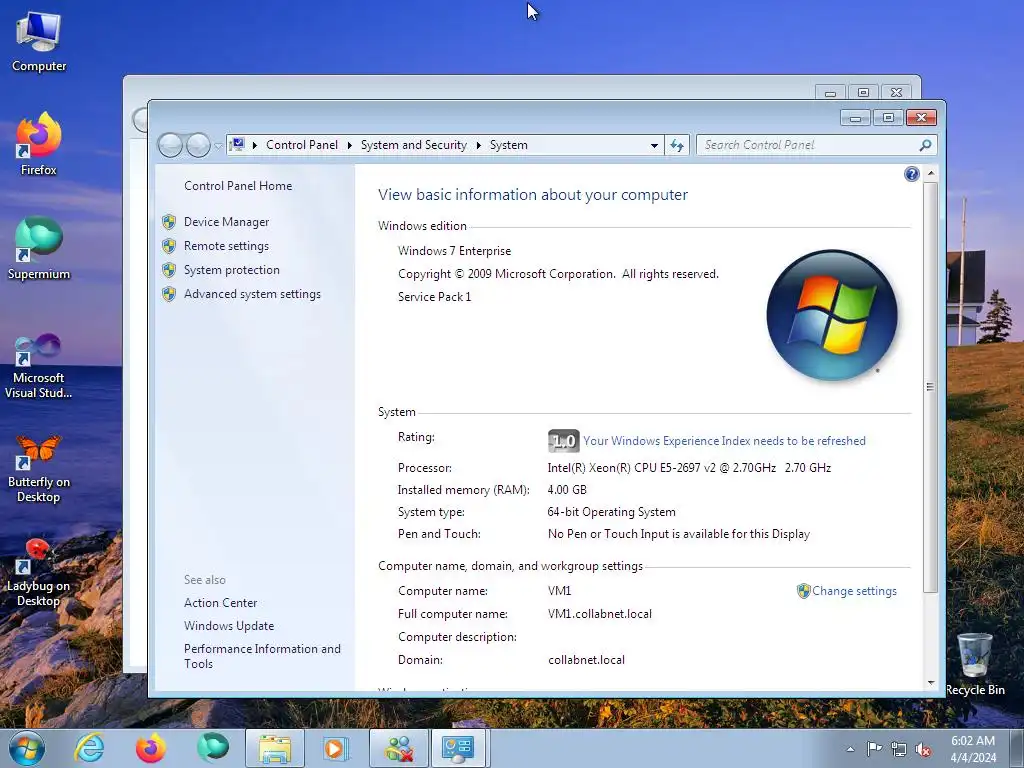Open Control Panel Home
The height and width of the screenshot is (768, 1024).
(x=238, y=186)
